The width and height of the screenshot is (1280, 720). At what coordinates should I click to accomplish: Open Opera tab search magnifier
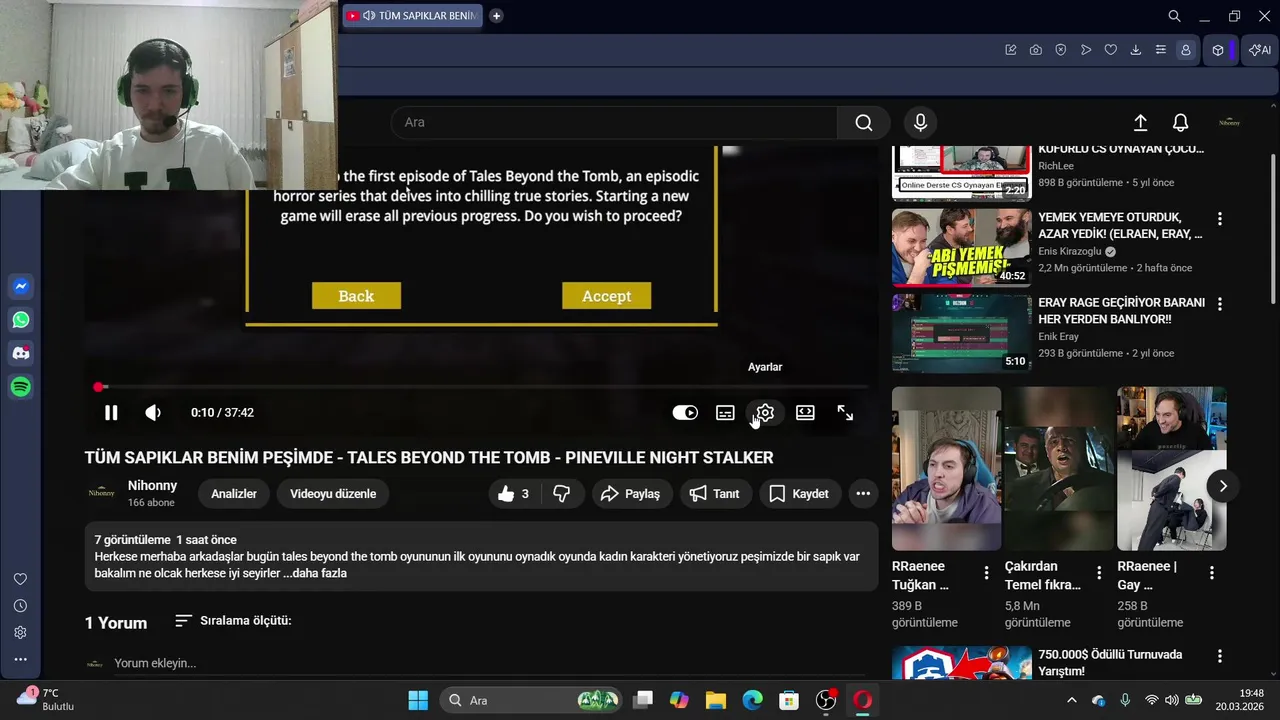click(x=1175, y=16)
